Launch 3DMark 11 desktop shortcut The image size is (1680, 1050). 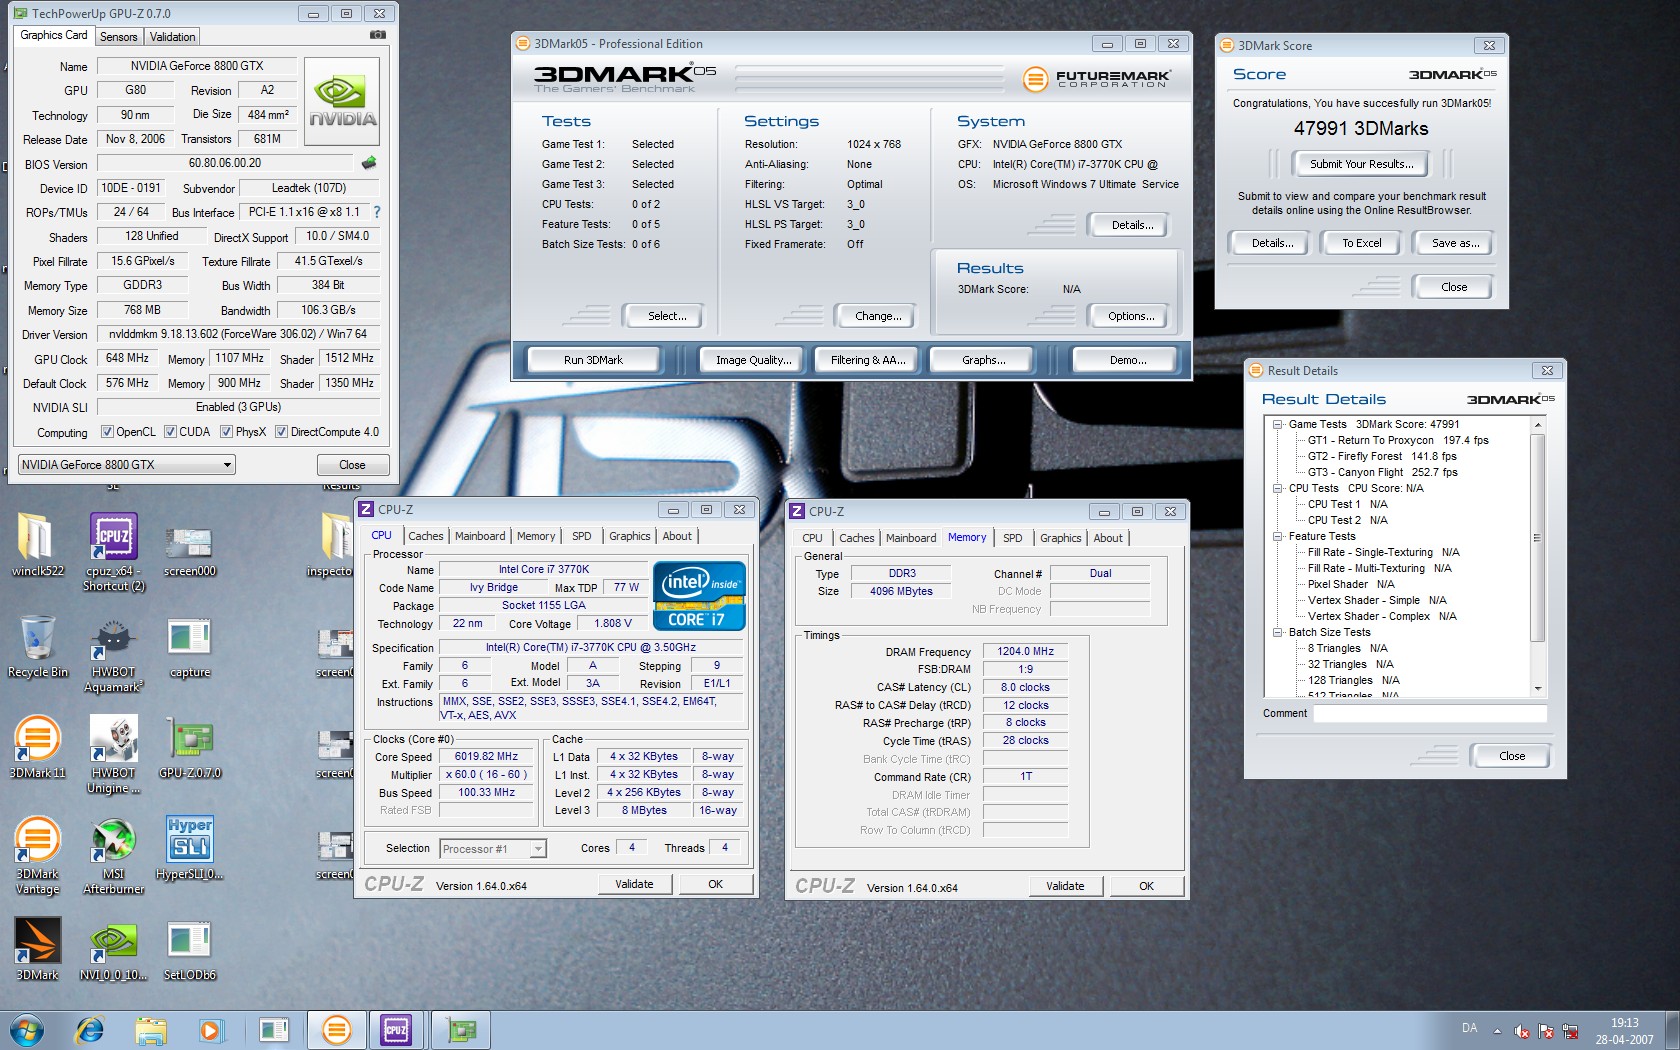pos(37,747)
